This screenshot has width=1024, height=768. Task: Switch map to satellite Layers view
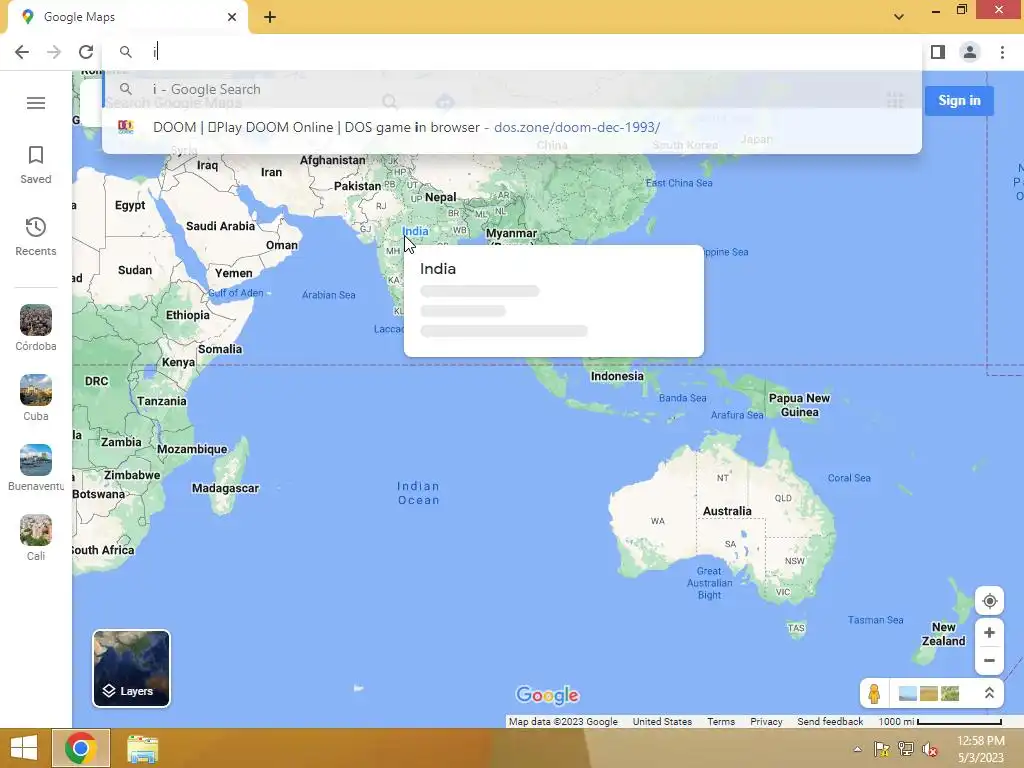coord(131,668)
